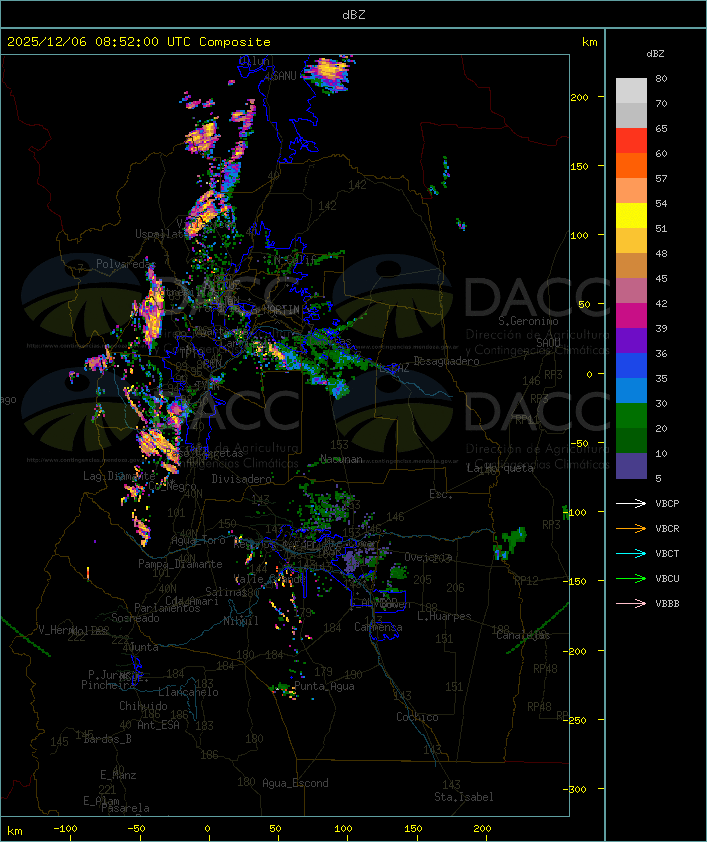Viewport: 707px width, 842px height.
Task: Click the Bardas_B place label
Action: coord(107,739)
